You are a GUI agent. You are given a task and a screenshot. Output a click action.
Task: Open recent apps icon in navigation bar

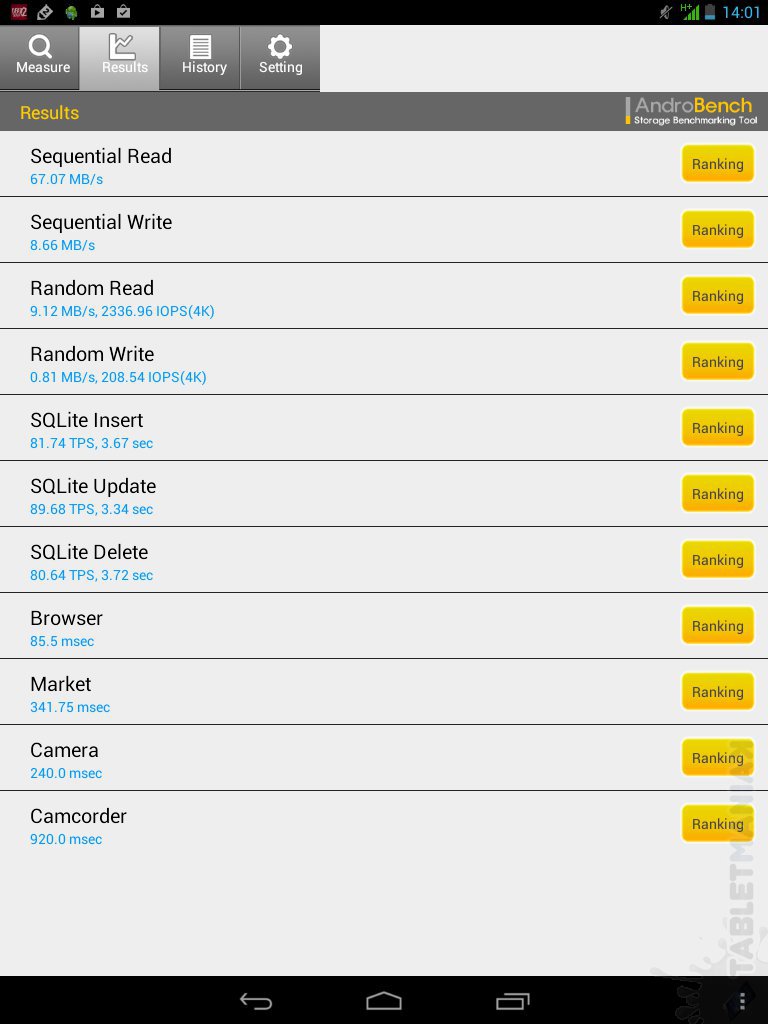(512, 1001)
